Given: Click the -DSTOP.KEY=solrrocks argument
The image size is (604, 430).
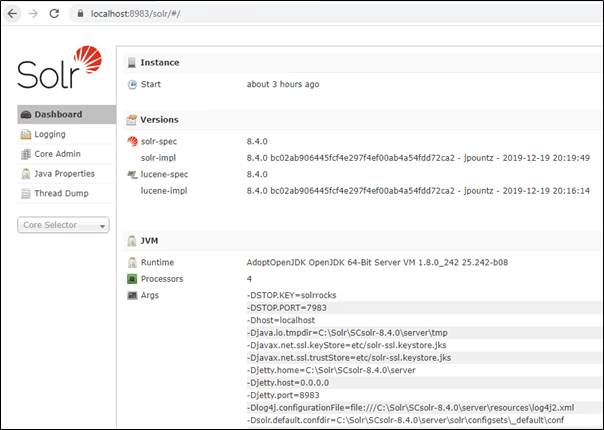Looking at the screenshot, I should tap(292, 295).
